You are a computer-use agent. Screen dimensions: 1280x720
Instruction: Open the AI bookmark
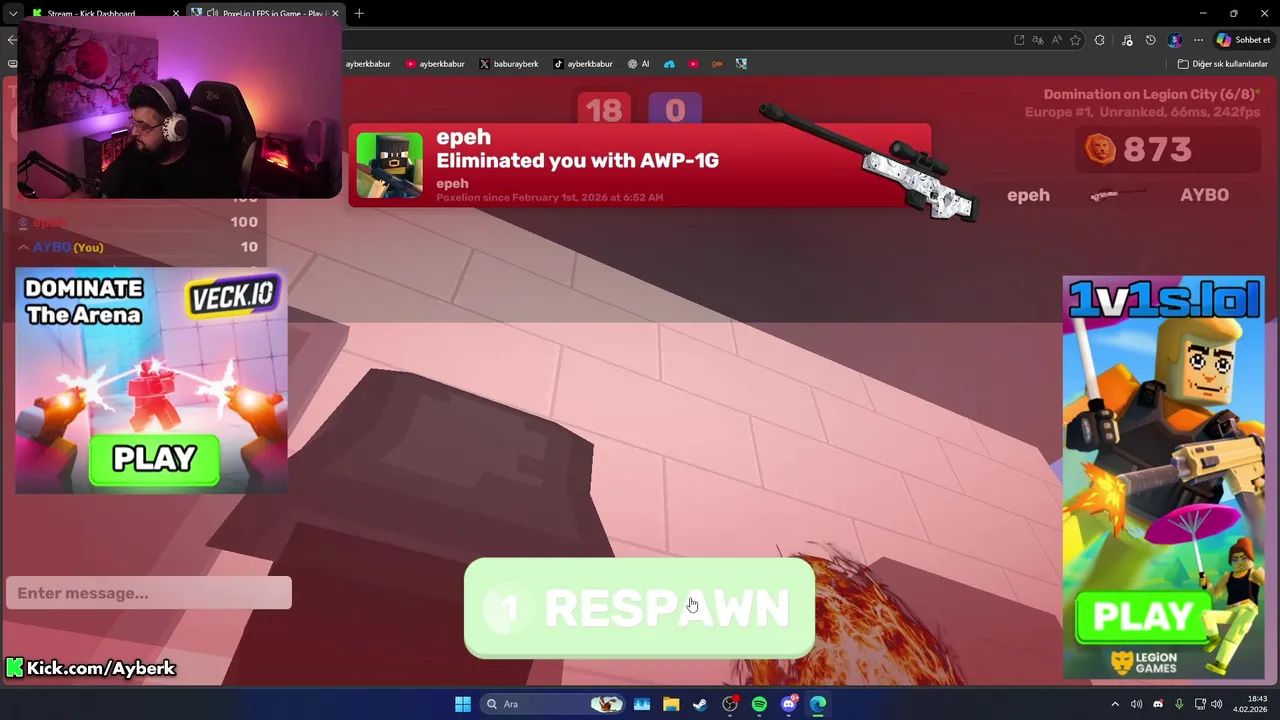click(x=638, y=64)
